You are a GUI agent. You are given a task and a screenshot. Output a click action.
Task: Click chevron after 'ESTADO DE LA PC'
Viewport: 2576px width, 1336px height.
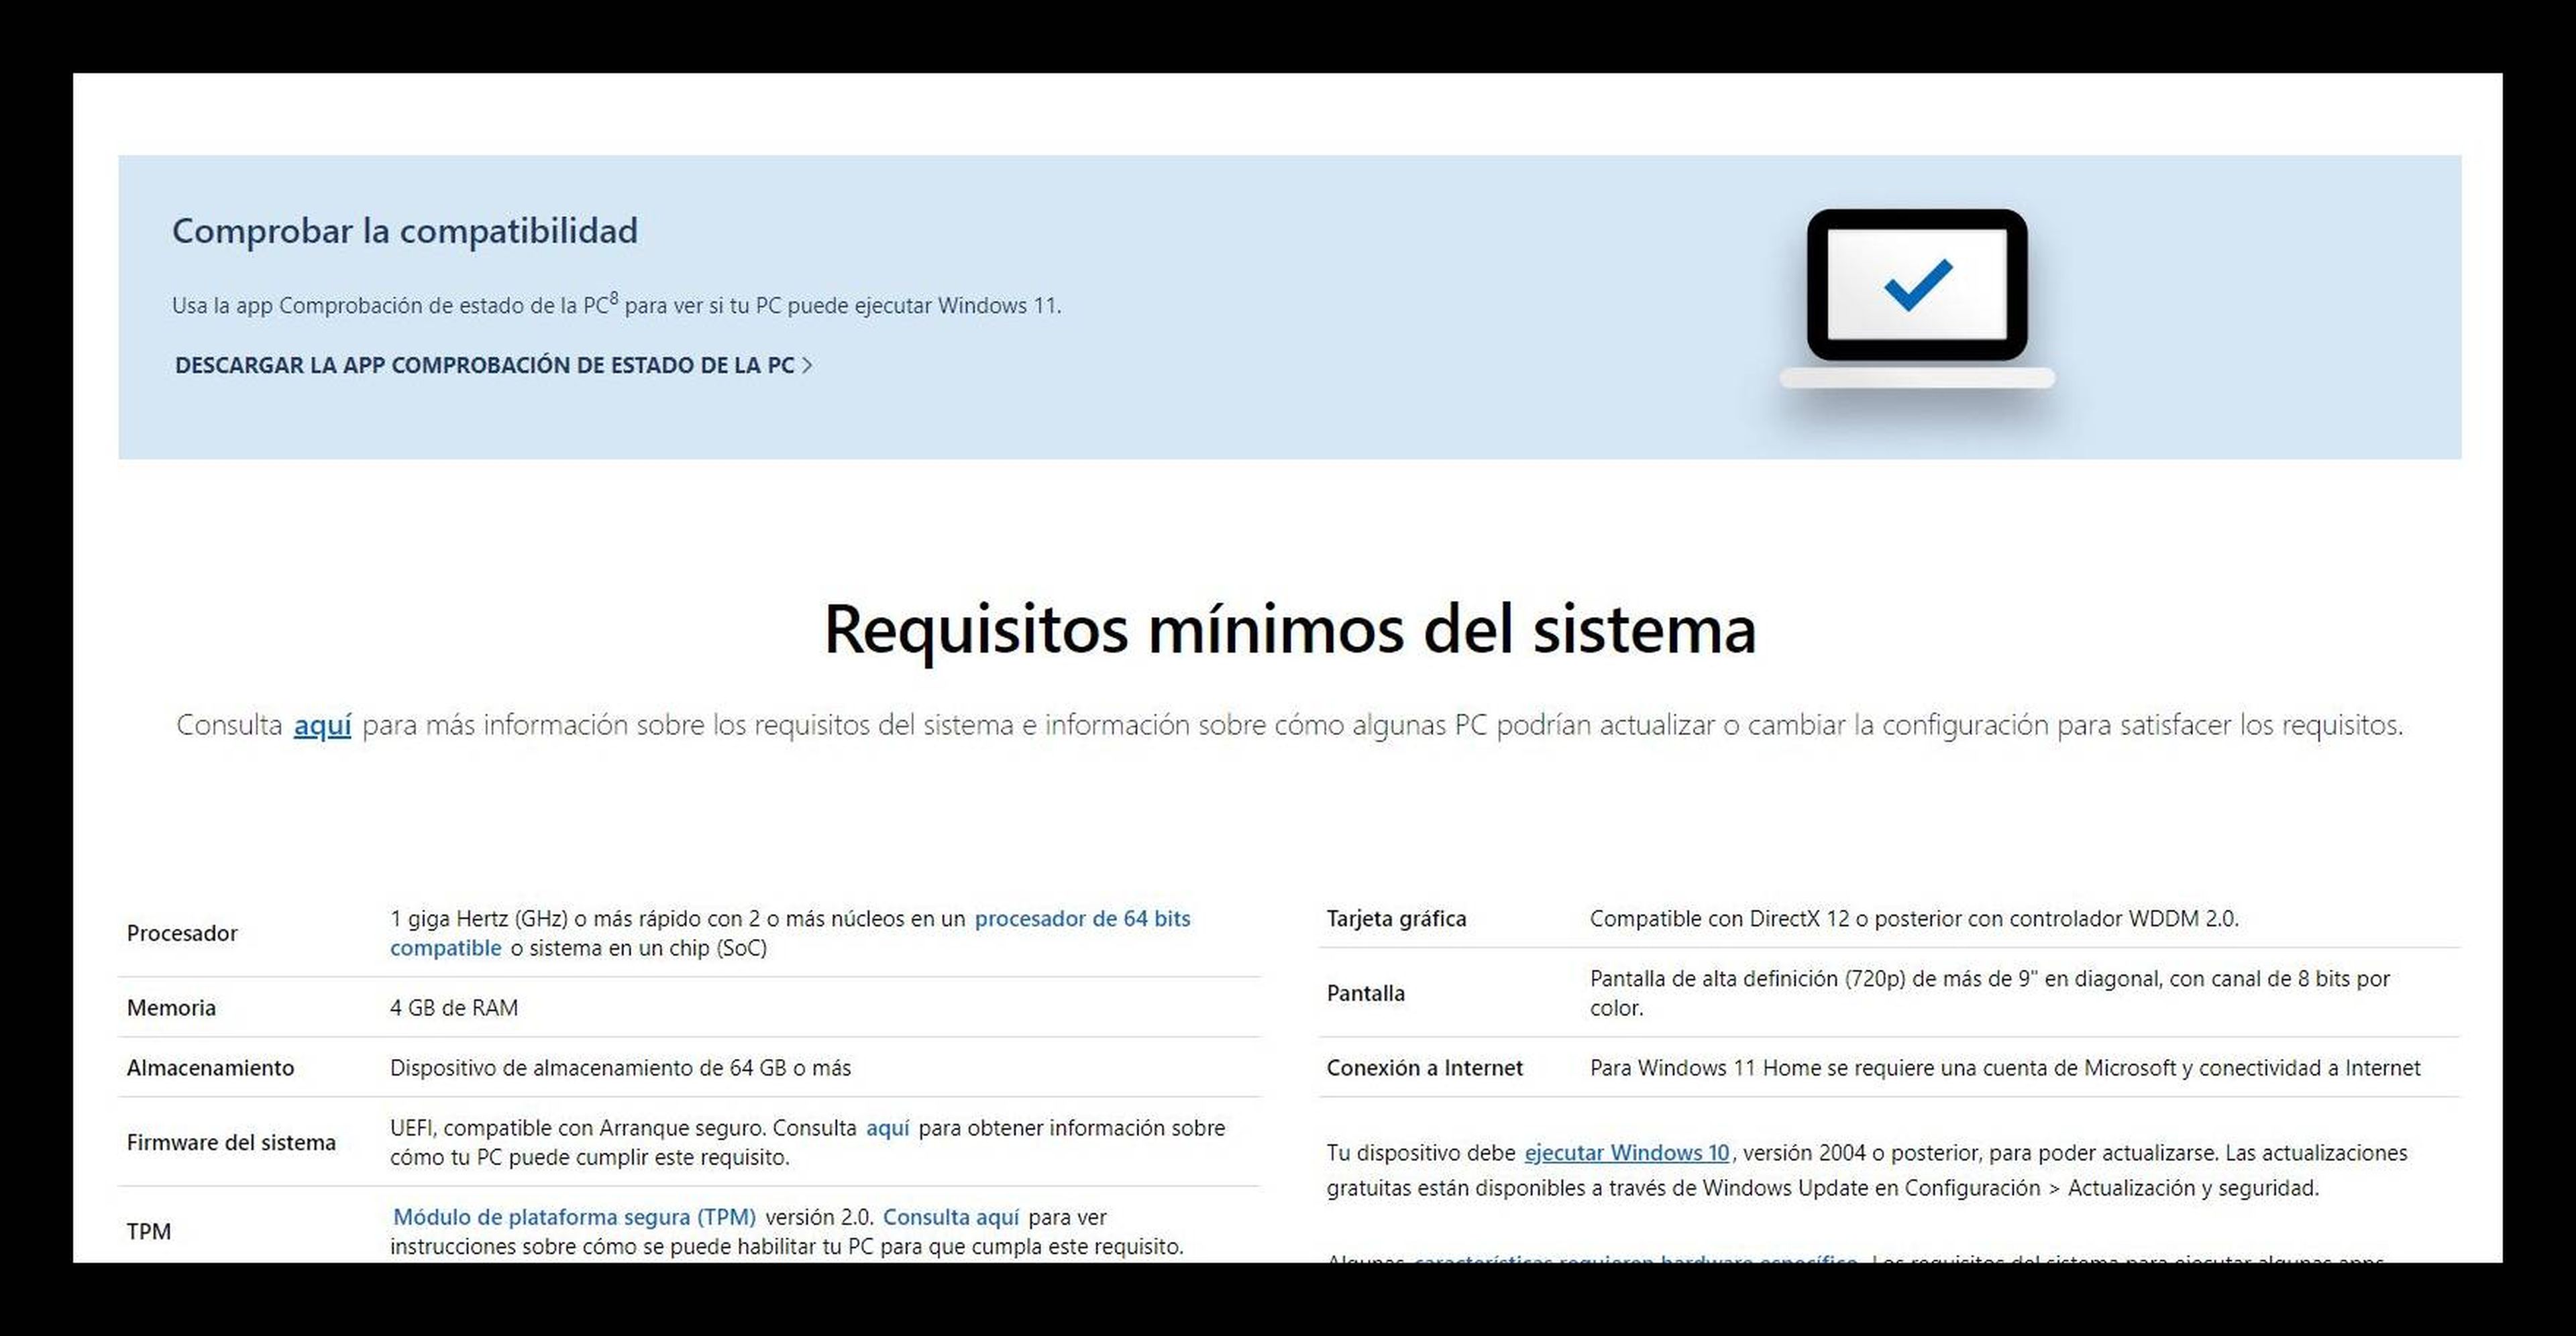point(807,365)
